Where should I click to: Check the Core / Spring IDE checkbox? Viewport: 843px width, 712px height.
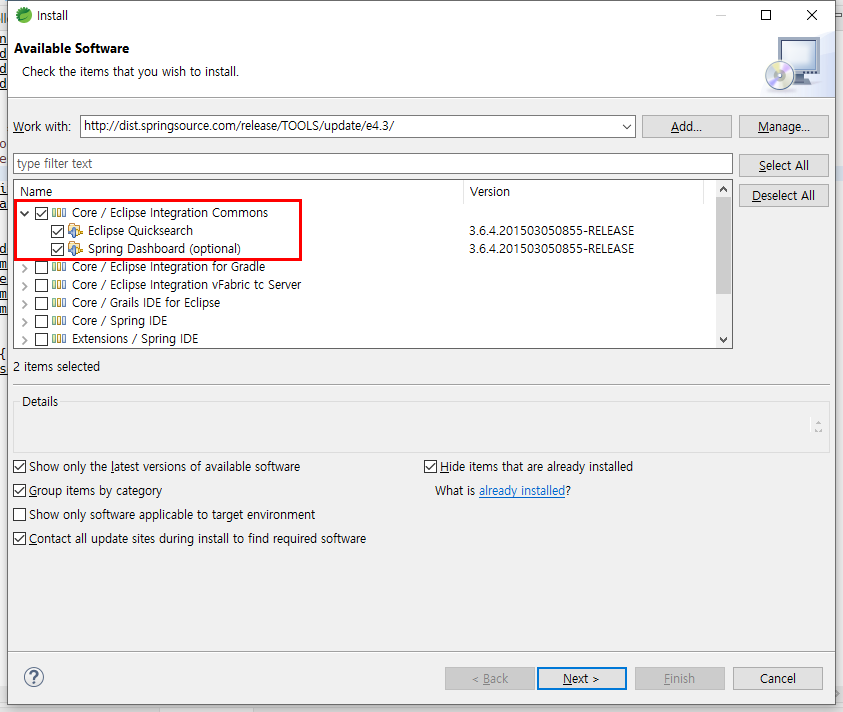click(41, 322)
